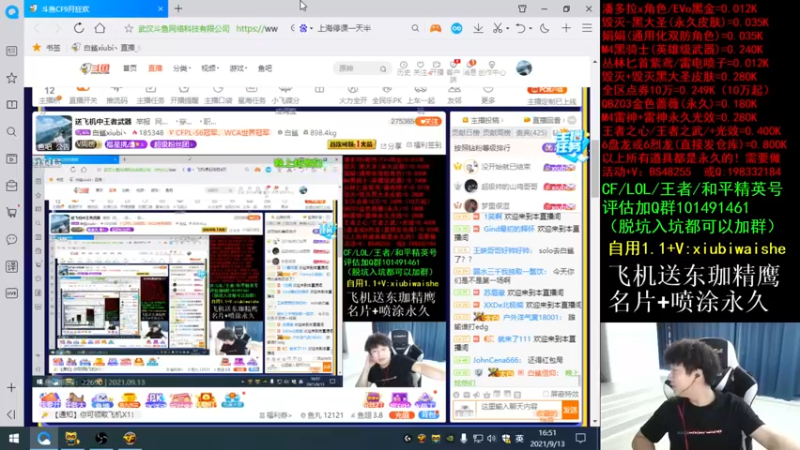Open the 全民乐PK streamer tool
The image size is (800, 450).
[x=387, y=95]
